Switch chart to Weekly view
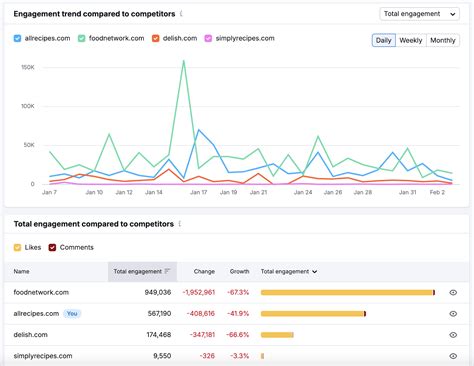 pyautogui.click(x=411, y=40)
